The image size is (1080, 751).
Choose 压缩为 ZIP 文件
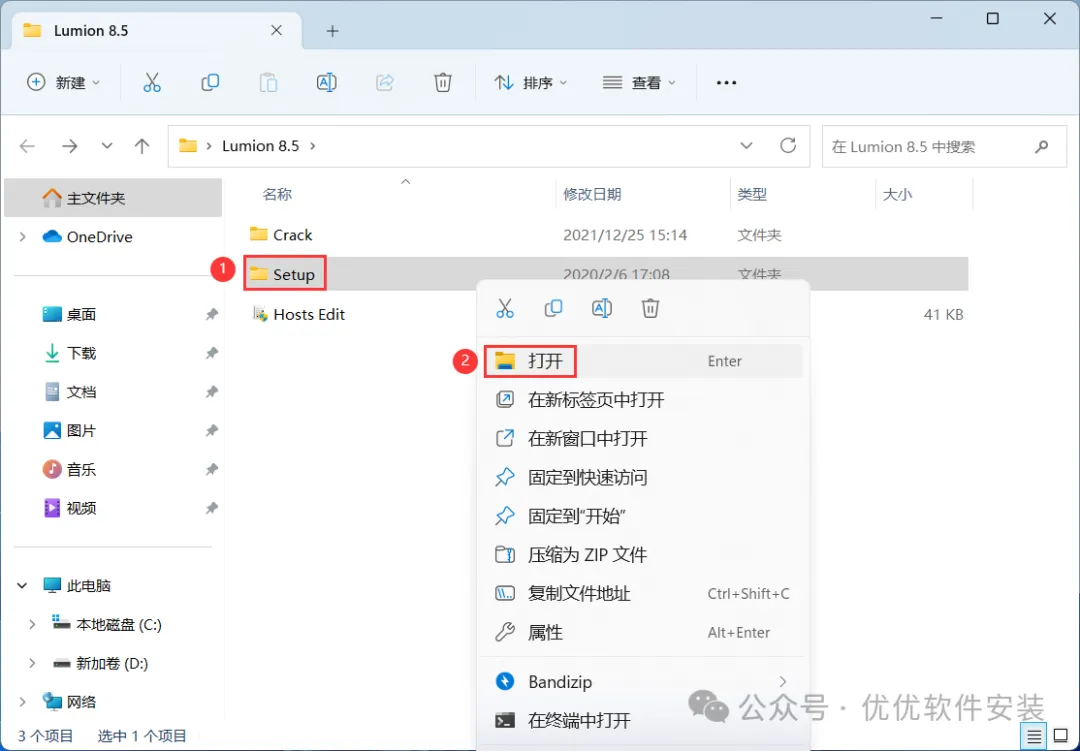pyautogui.click(x=643, y=555)
